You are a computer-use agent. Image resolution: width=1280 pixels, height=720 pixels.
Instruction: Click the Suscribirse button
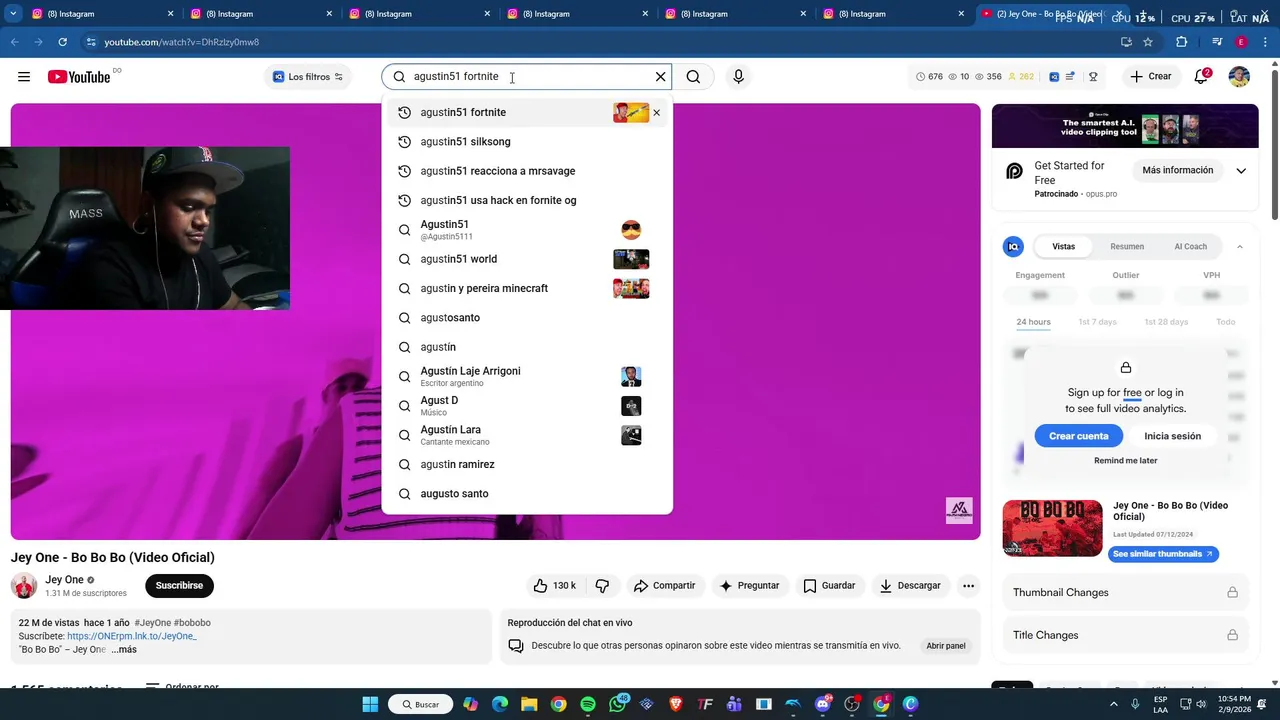click(179, 586)
